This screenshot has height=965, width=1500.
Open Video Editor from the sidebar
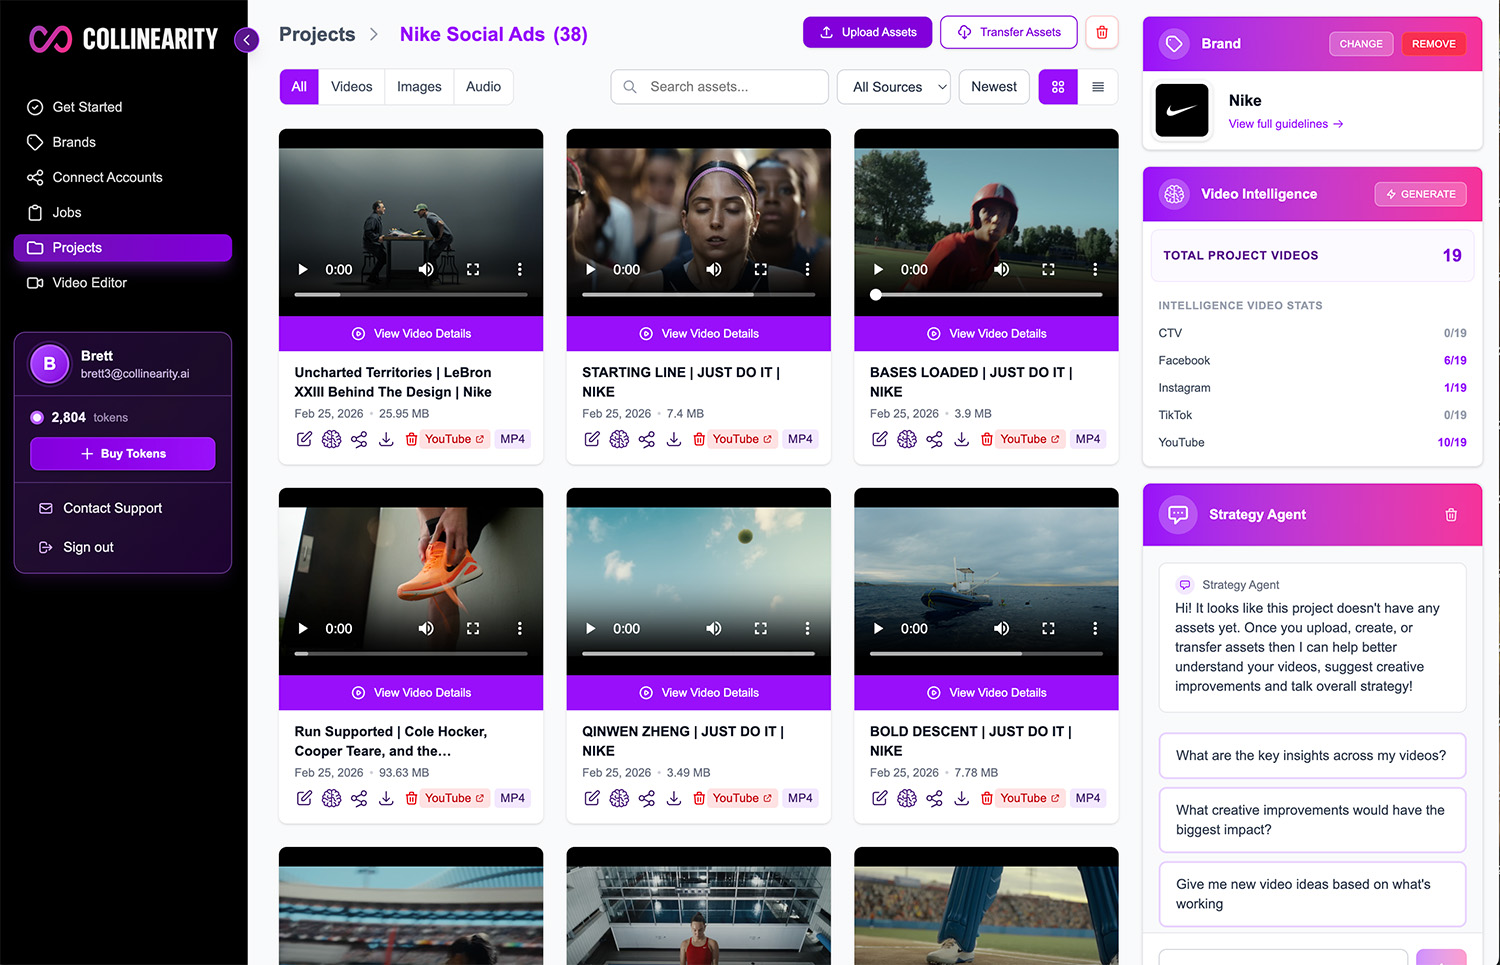point(90,283)
